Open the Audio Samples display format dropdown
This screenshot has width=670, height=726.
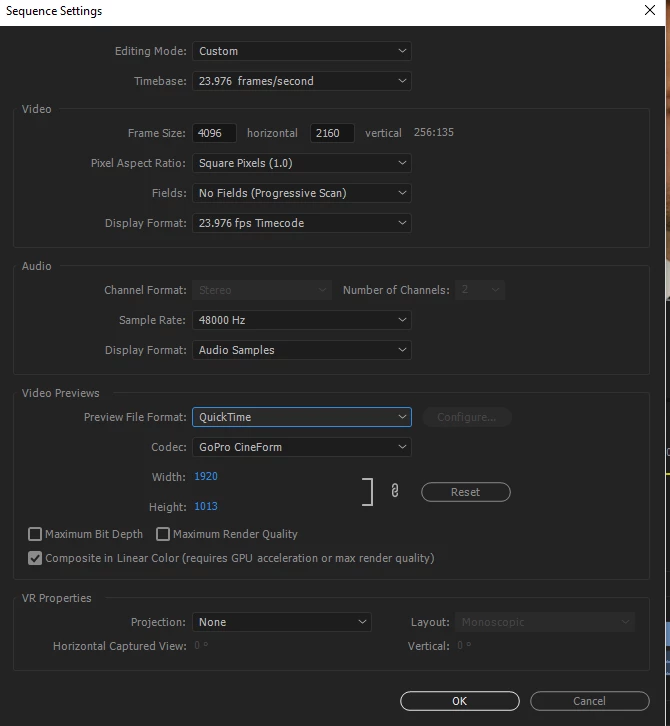click(x=302, y=350)
